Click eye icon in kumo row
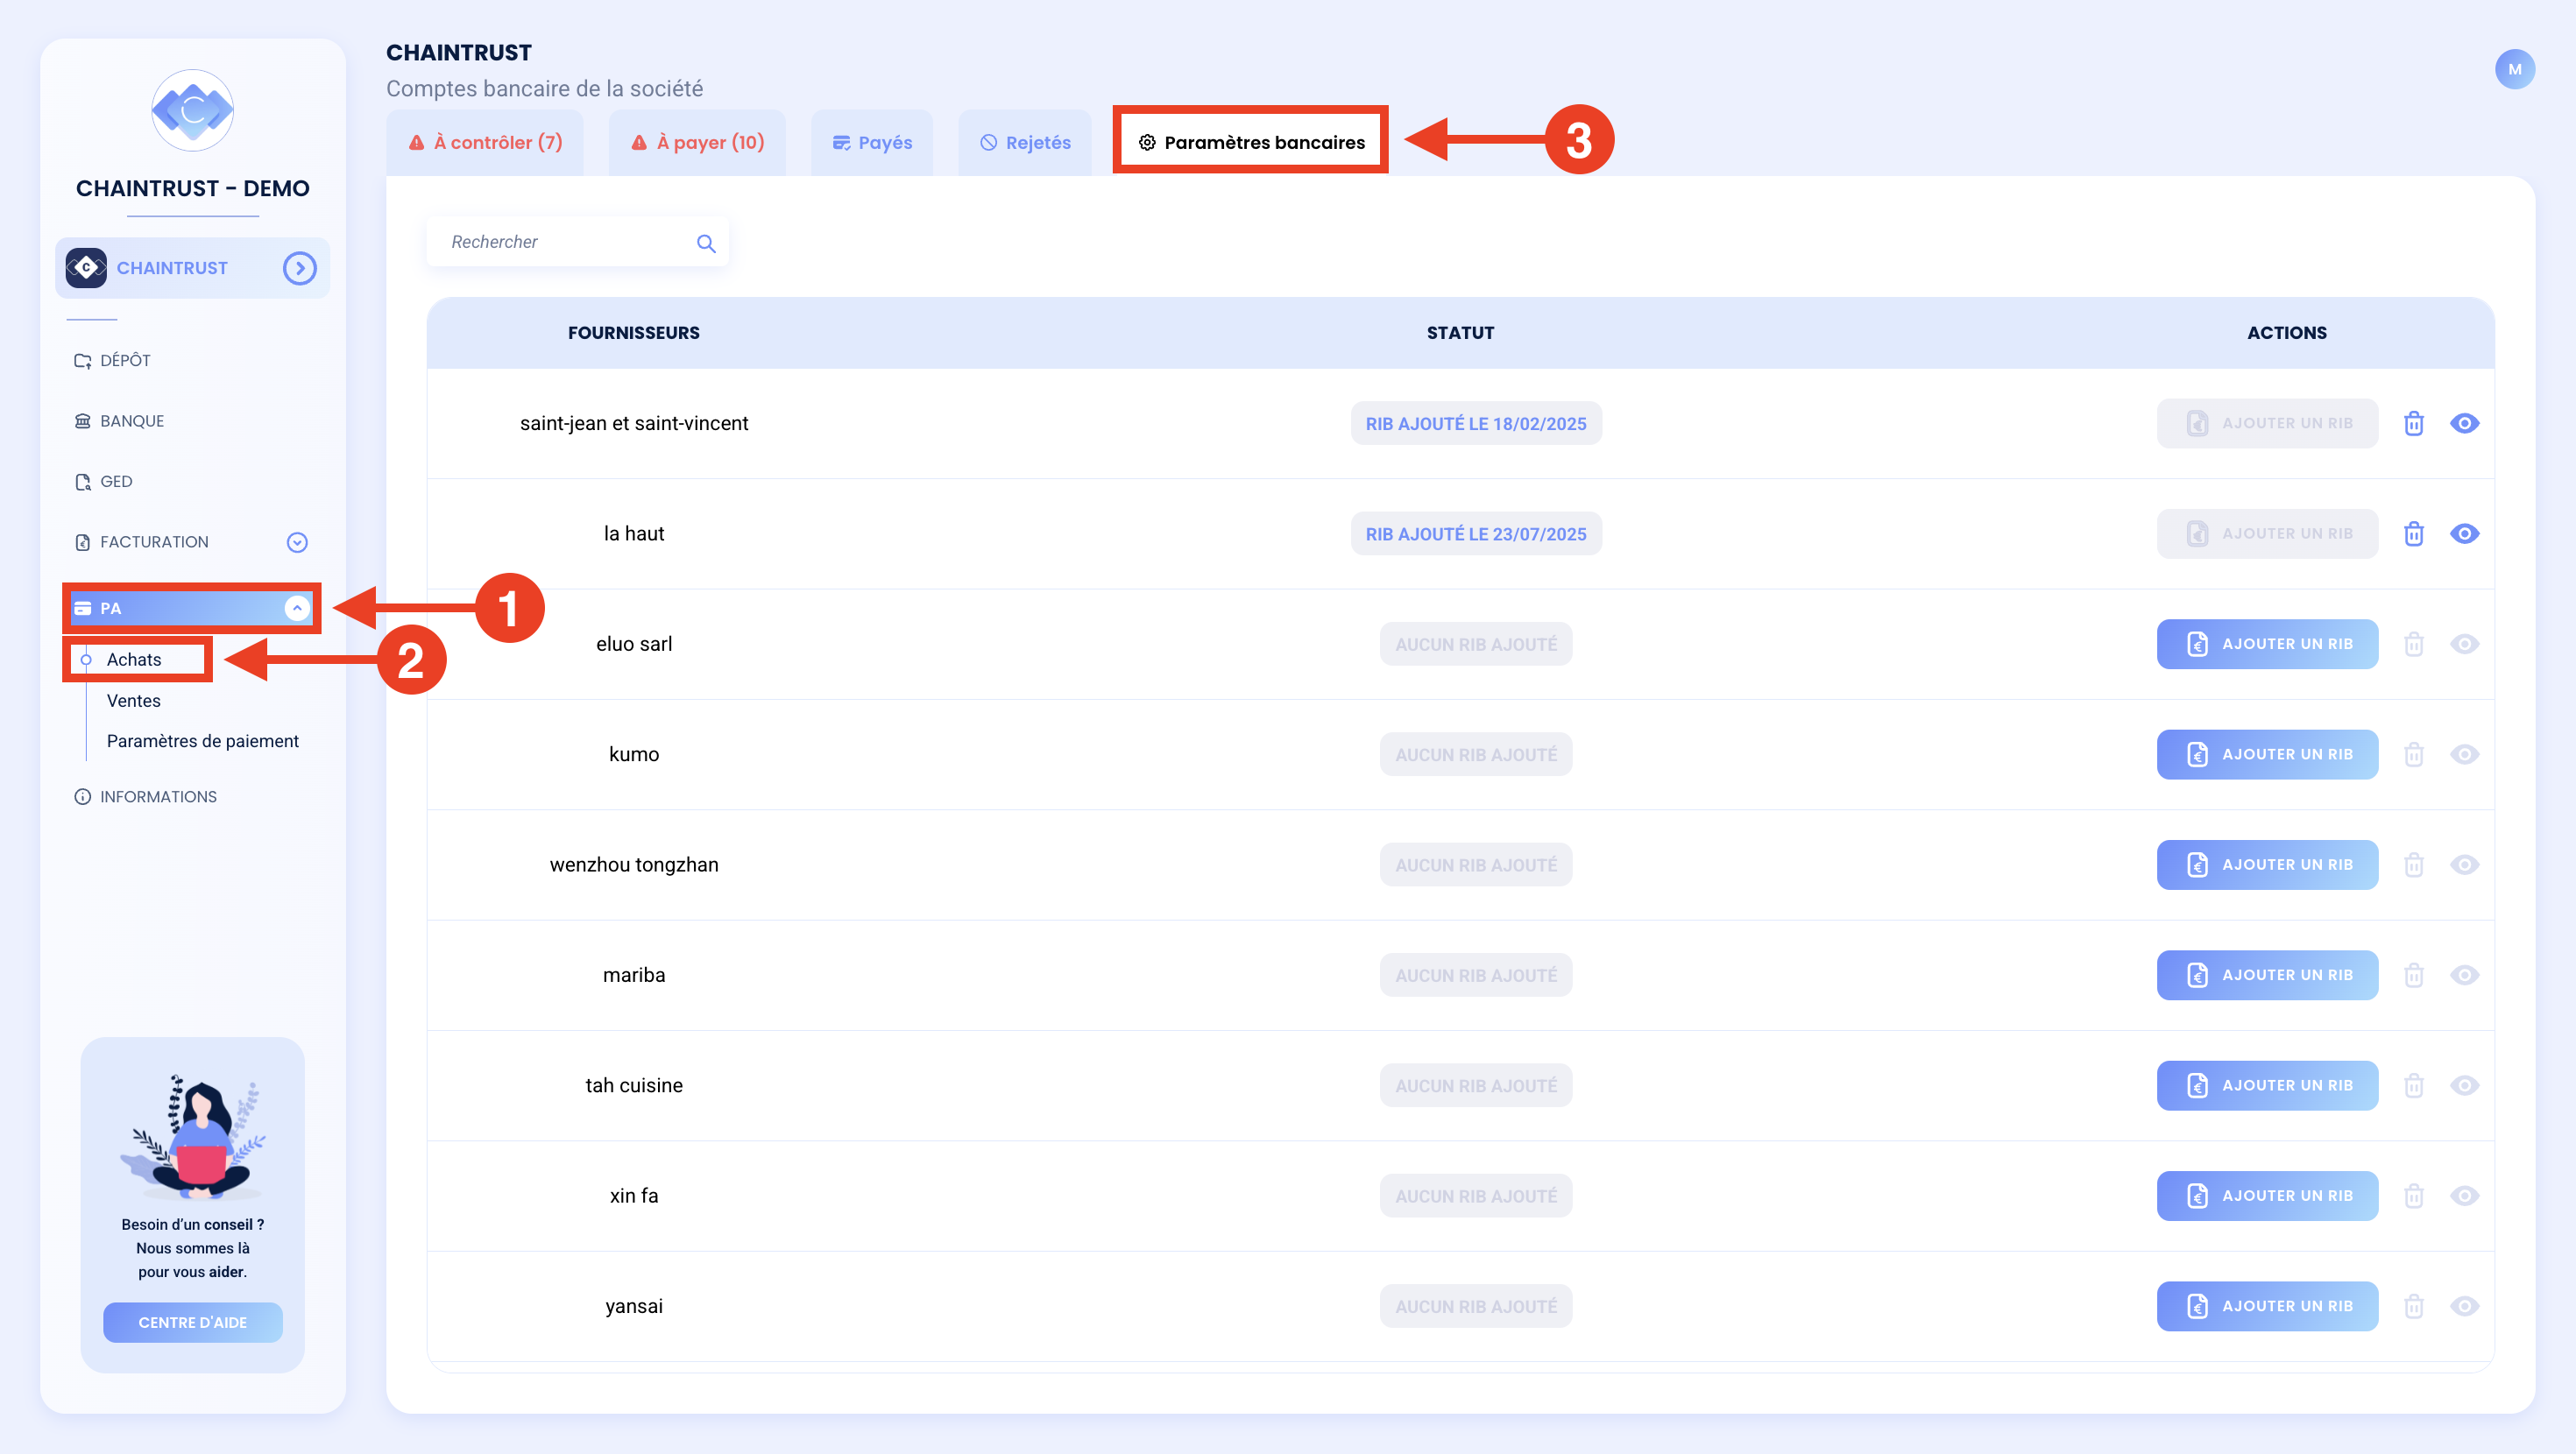This screenshot has height=1454, width=2576. (2464, 754)
